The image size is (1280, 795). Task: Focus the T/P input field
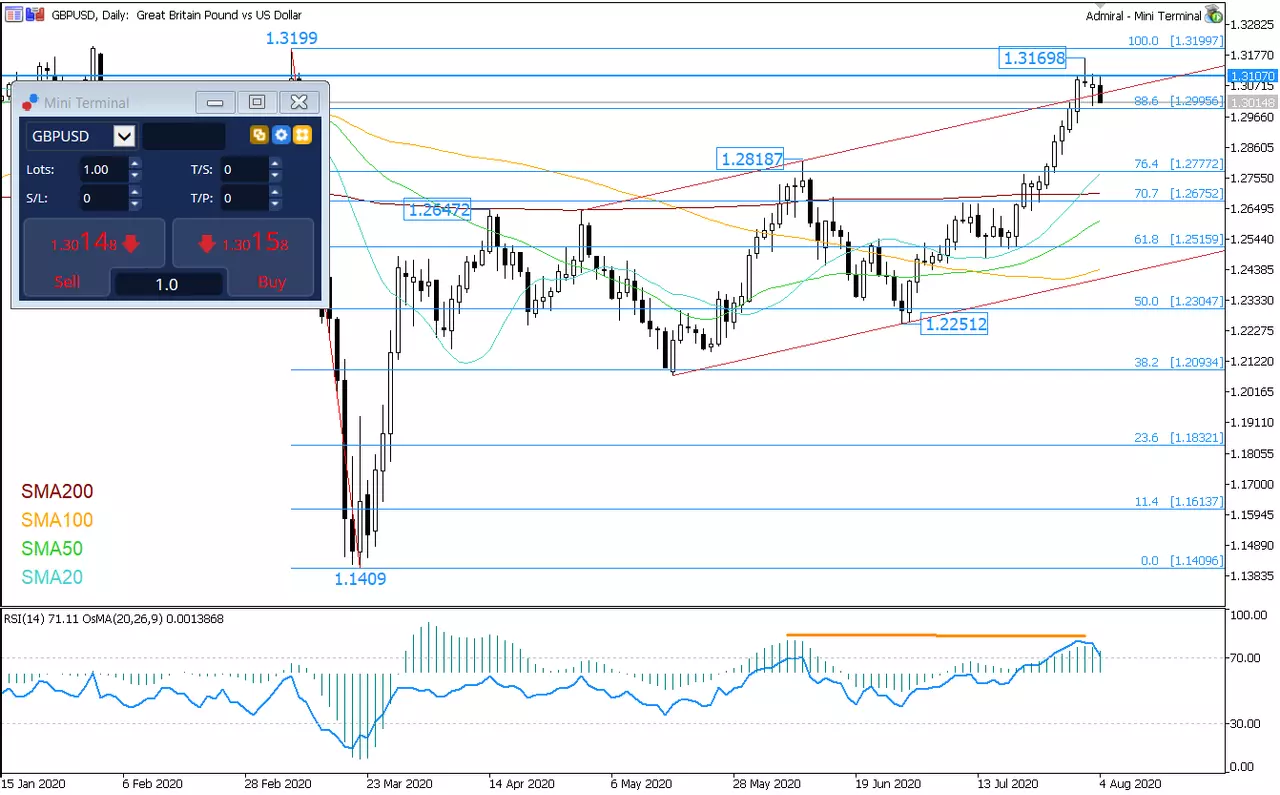243,198
